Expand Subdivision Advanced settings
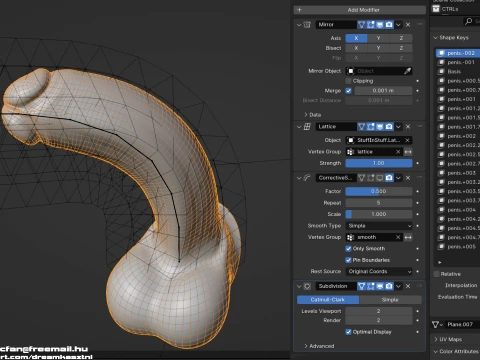 click(319, 346)
